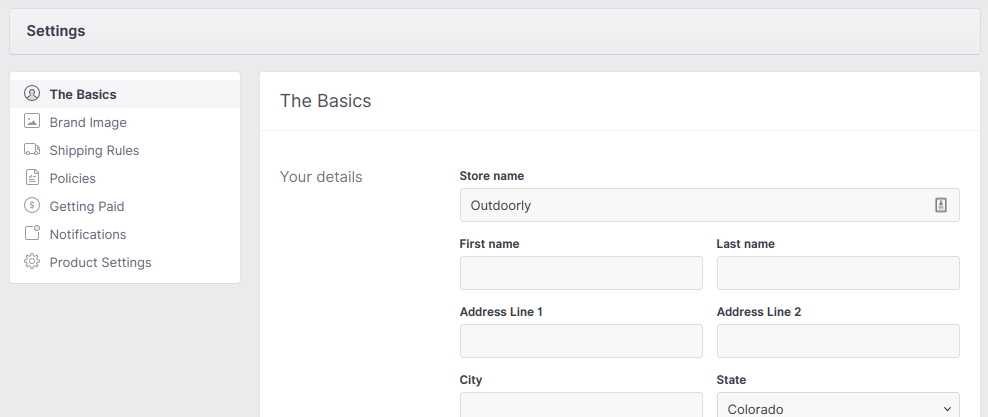Open the State dropdown showing Colorado
This screenshot has width=988, height=417.
click(x=838, y=408)
